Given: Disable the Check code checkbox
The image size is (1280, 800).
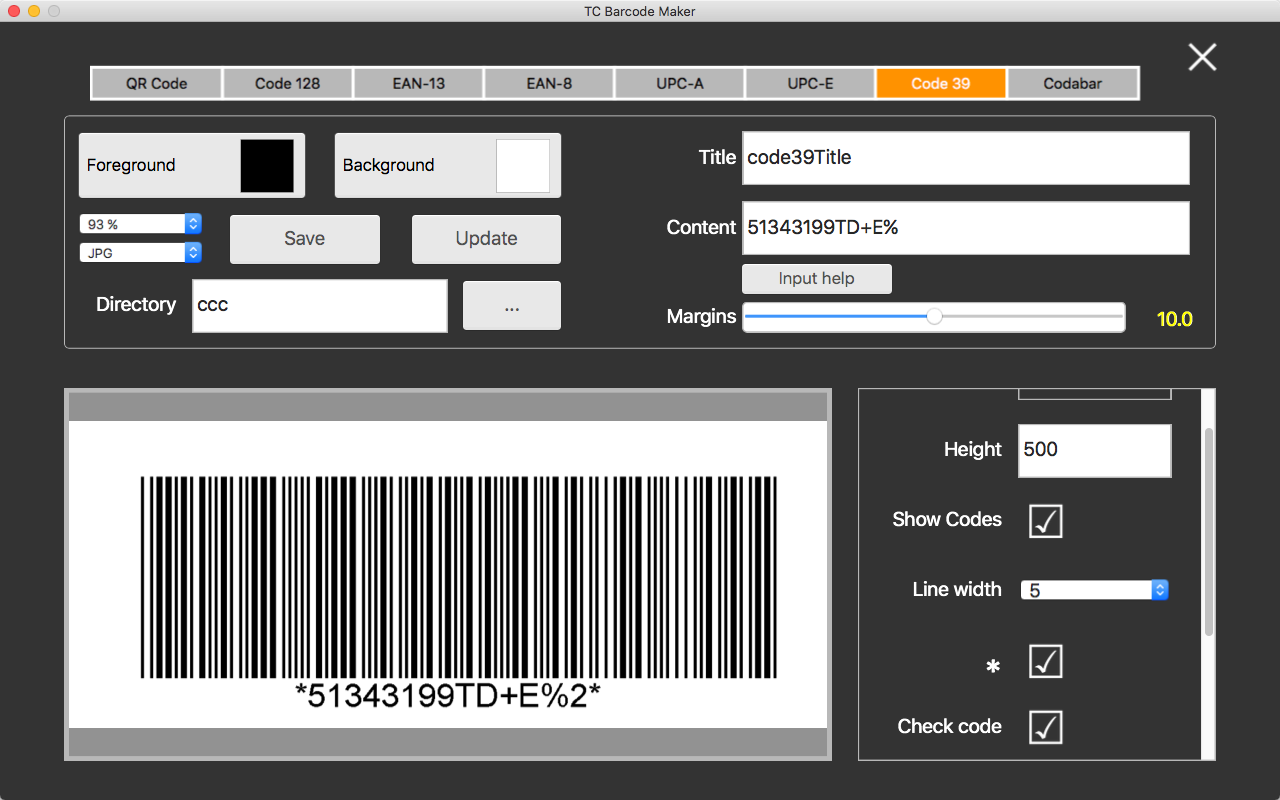Looking at the screenshot, I should click(x=1046, y=727).
